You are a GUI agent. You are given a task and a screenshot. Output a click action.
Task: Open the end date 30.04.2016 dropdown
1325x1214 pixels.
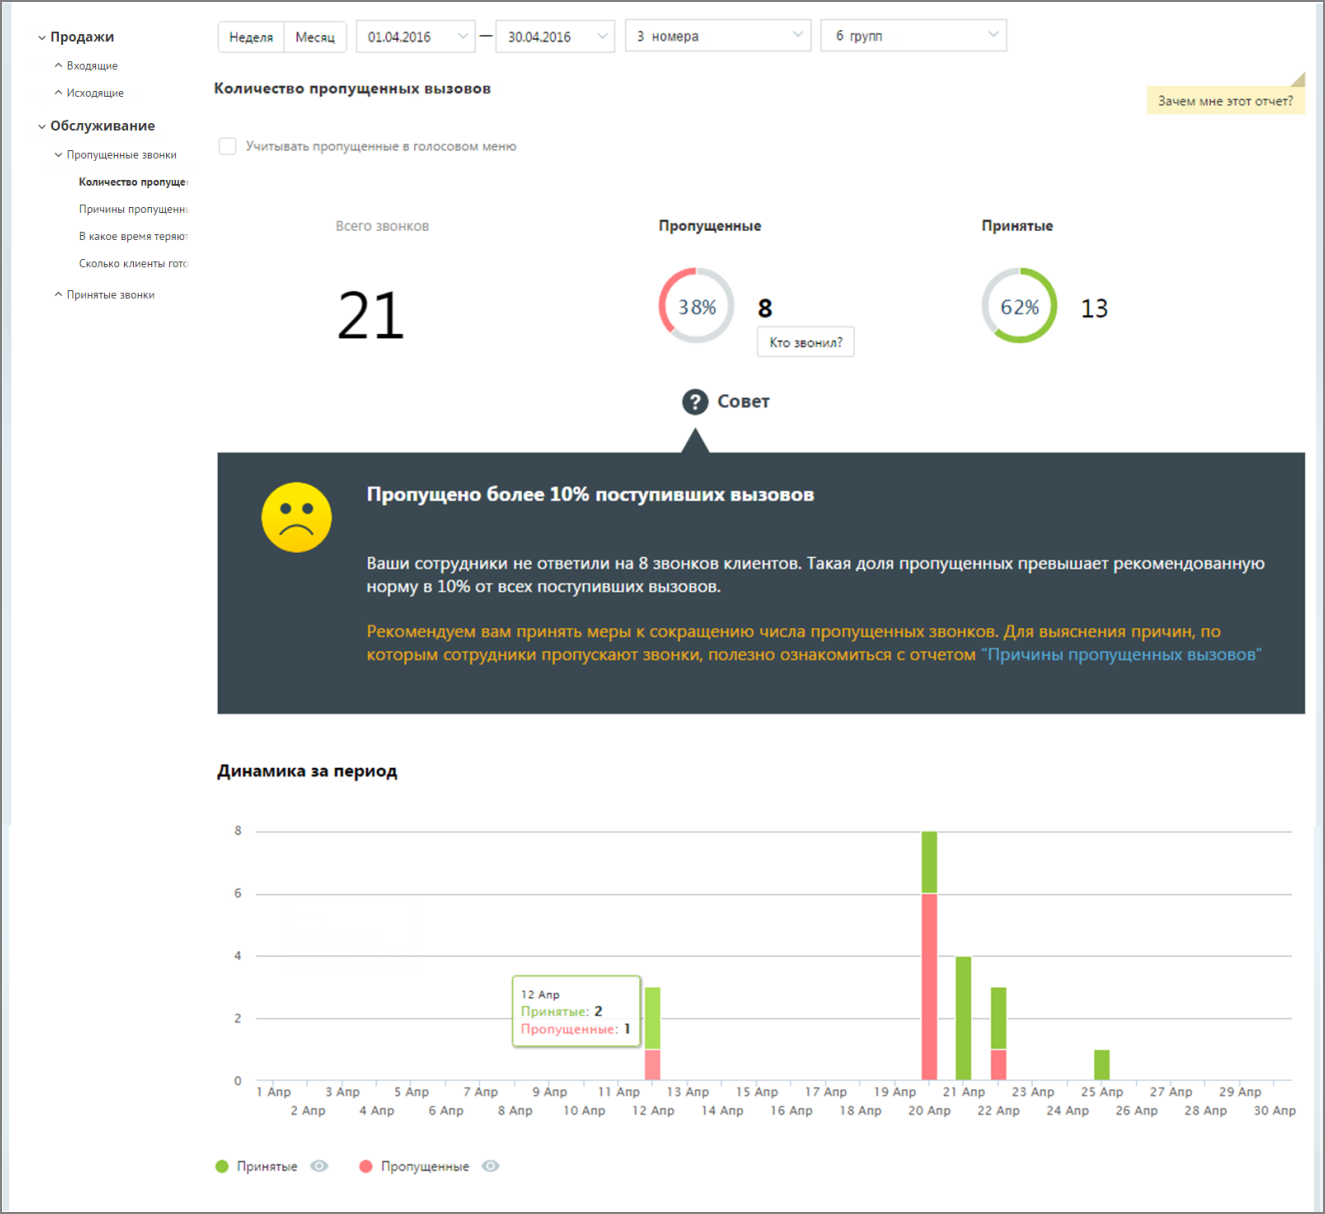tap(555, 36)
